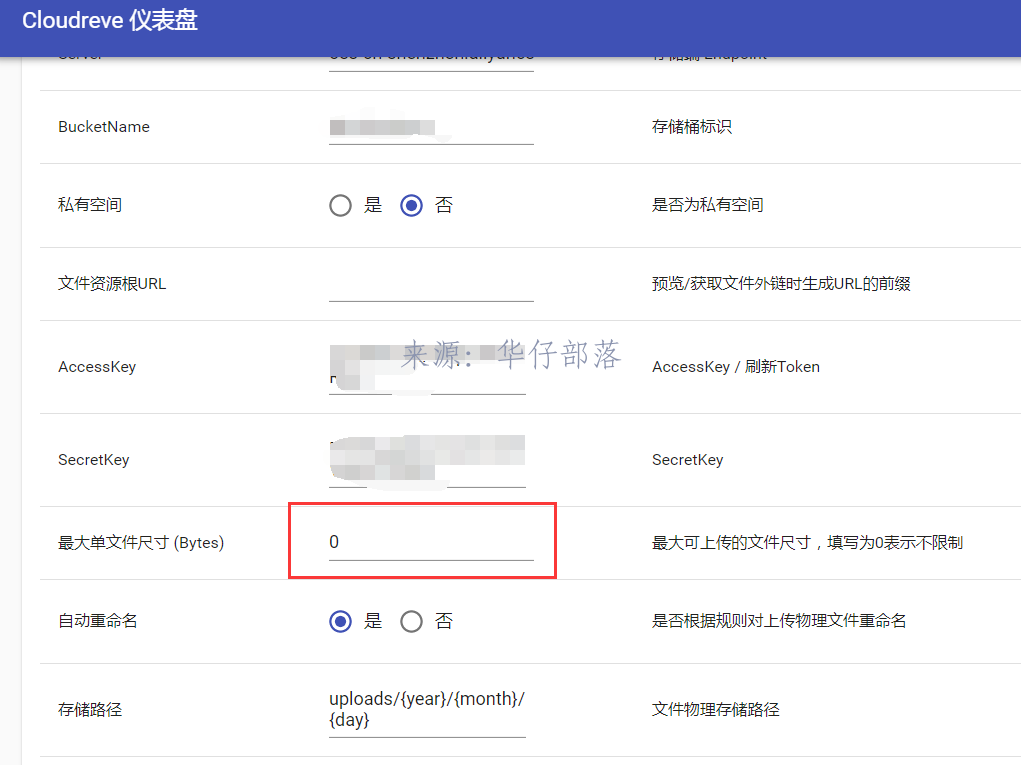
Task: Click the 文件资源根URL text field
Action: [430, 284]
